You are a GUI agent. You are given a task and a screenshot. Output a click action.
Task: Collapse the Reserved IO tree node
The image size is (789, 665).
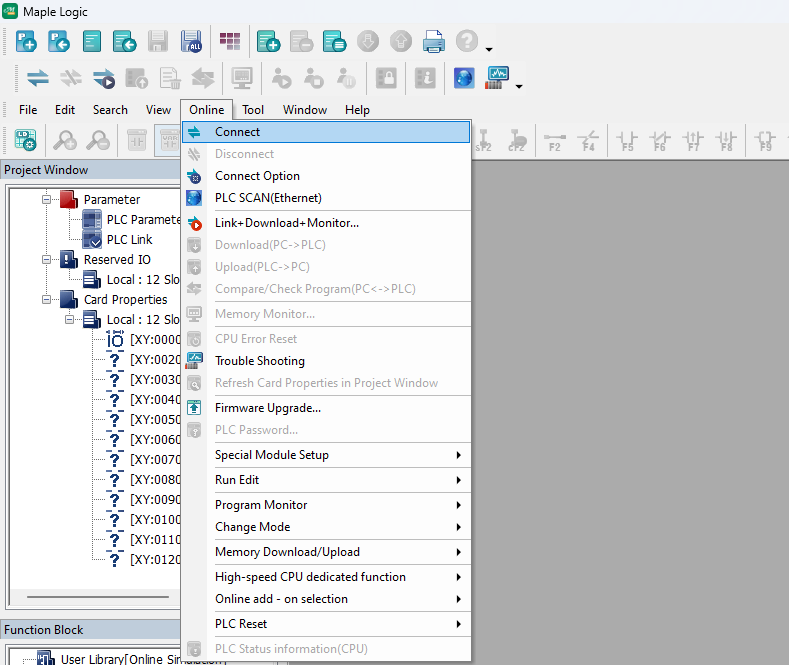coord(46,260)
